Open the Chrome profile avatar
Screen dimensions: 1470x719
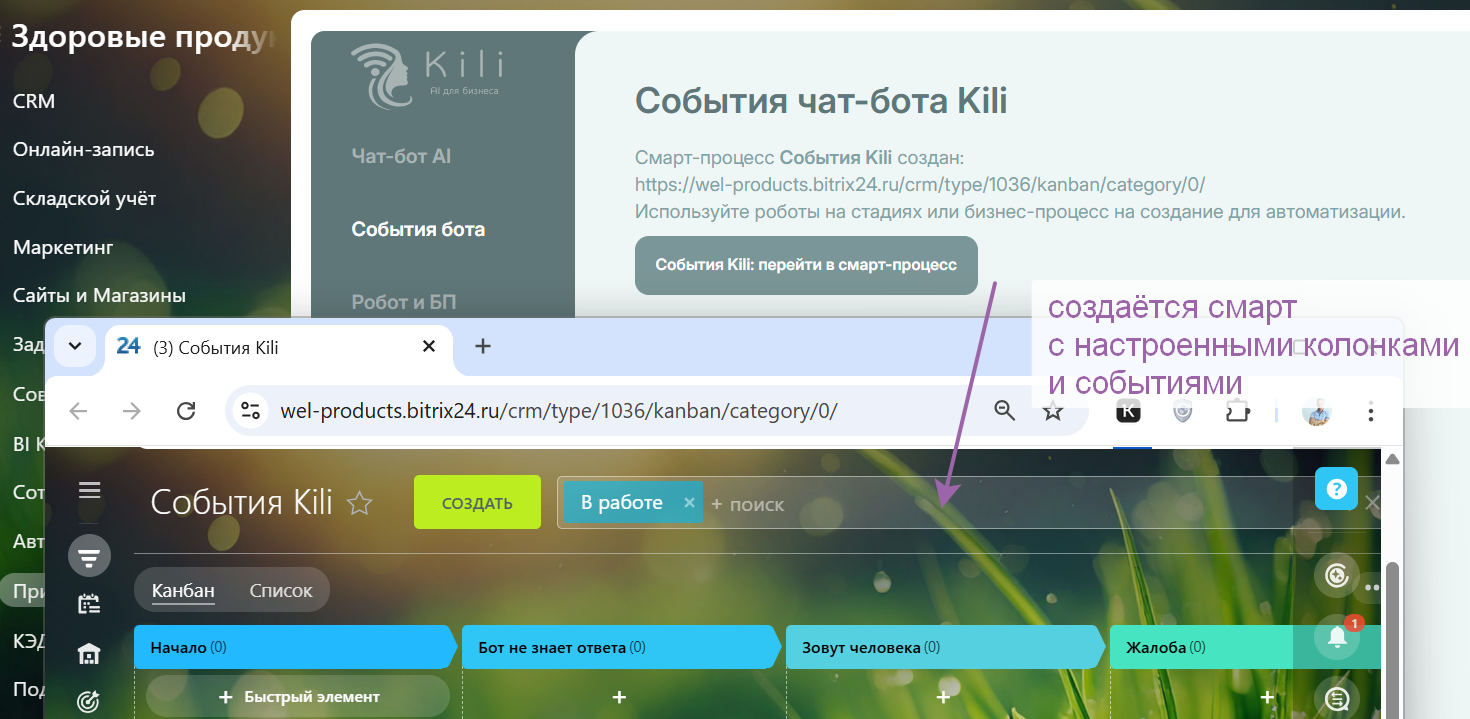[x=1317, y=411]
